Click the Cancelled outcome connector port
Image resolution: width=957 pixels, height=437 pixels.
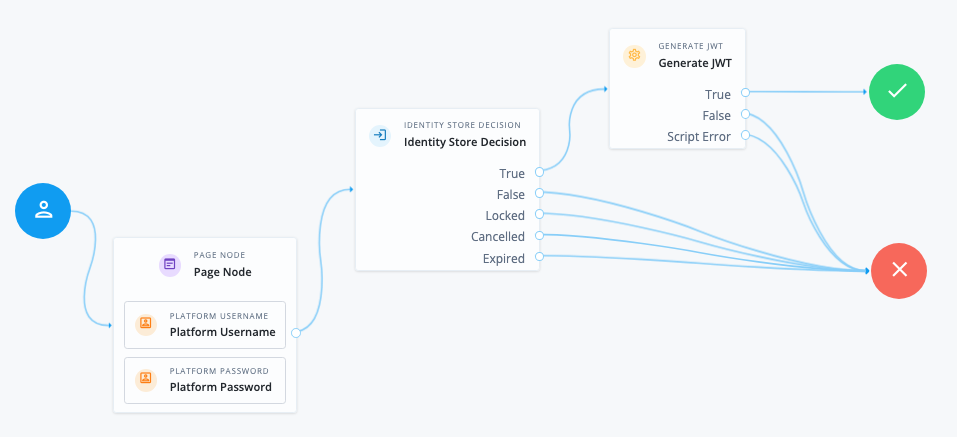point(539,236)
